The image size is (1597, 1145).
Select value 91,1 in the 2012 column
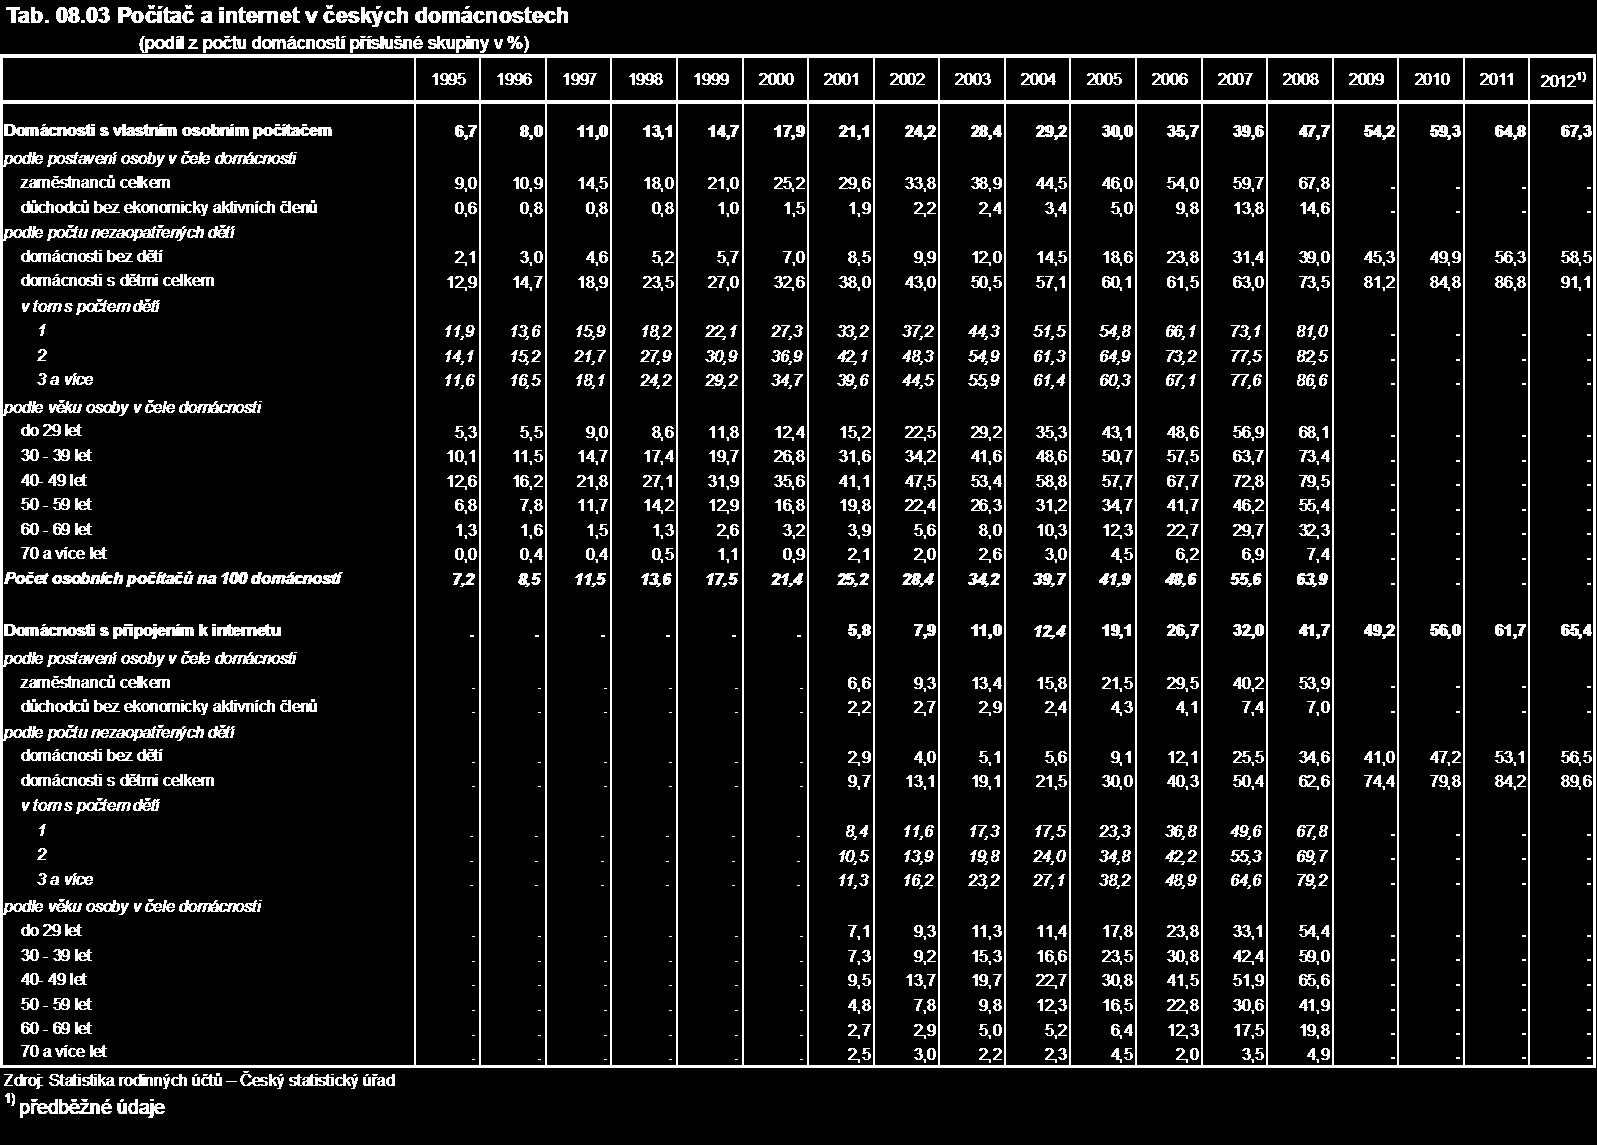click(1576, 283)
